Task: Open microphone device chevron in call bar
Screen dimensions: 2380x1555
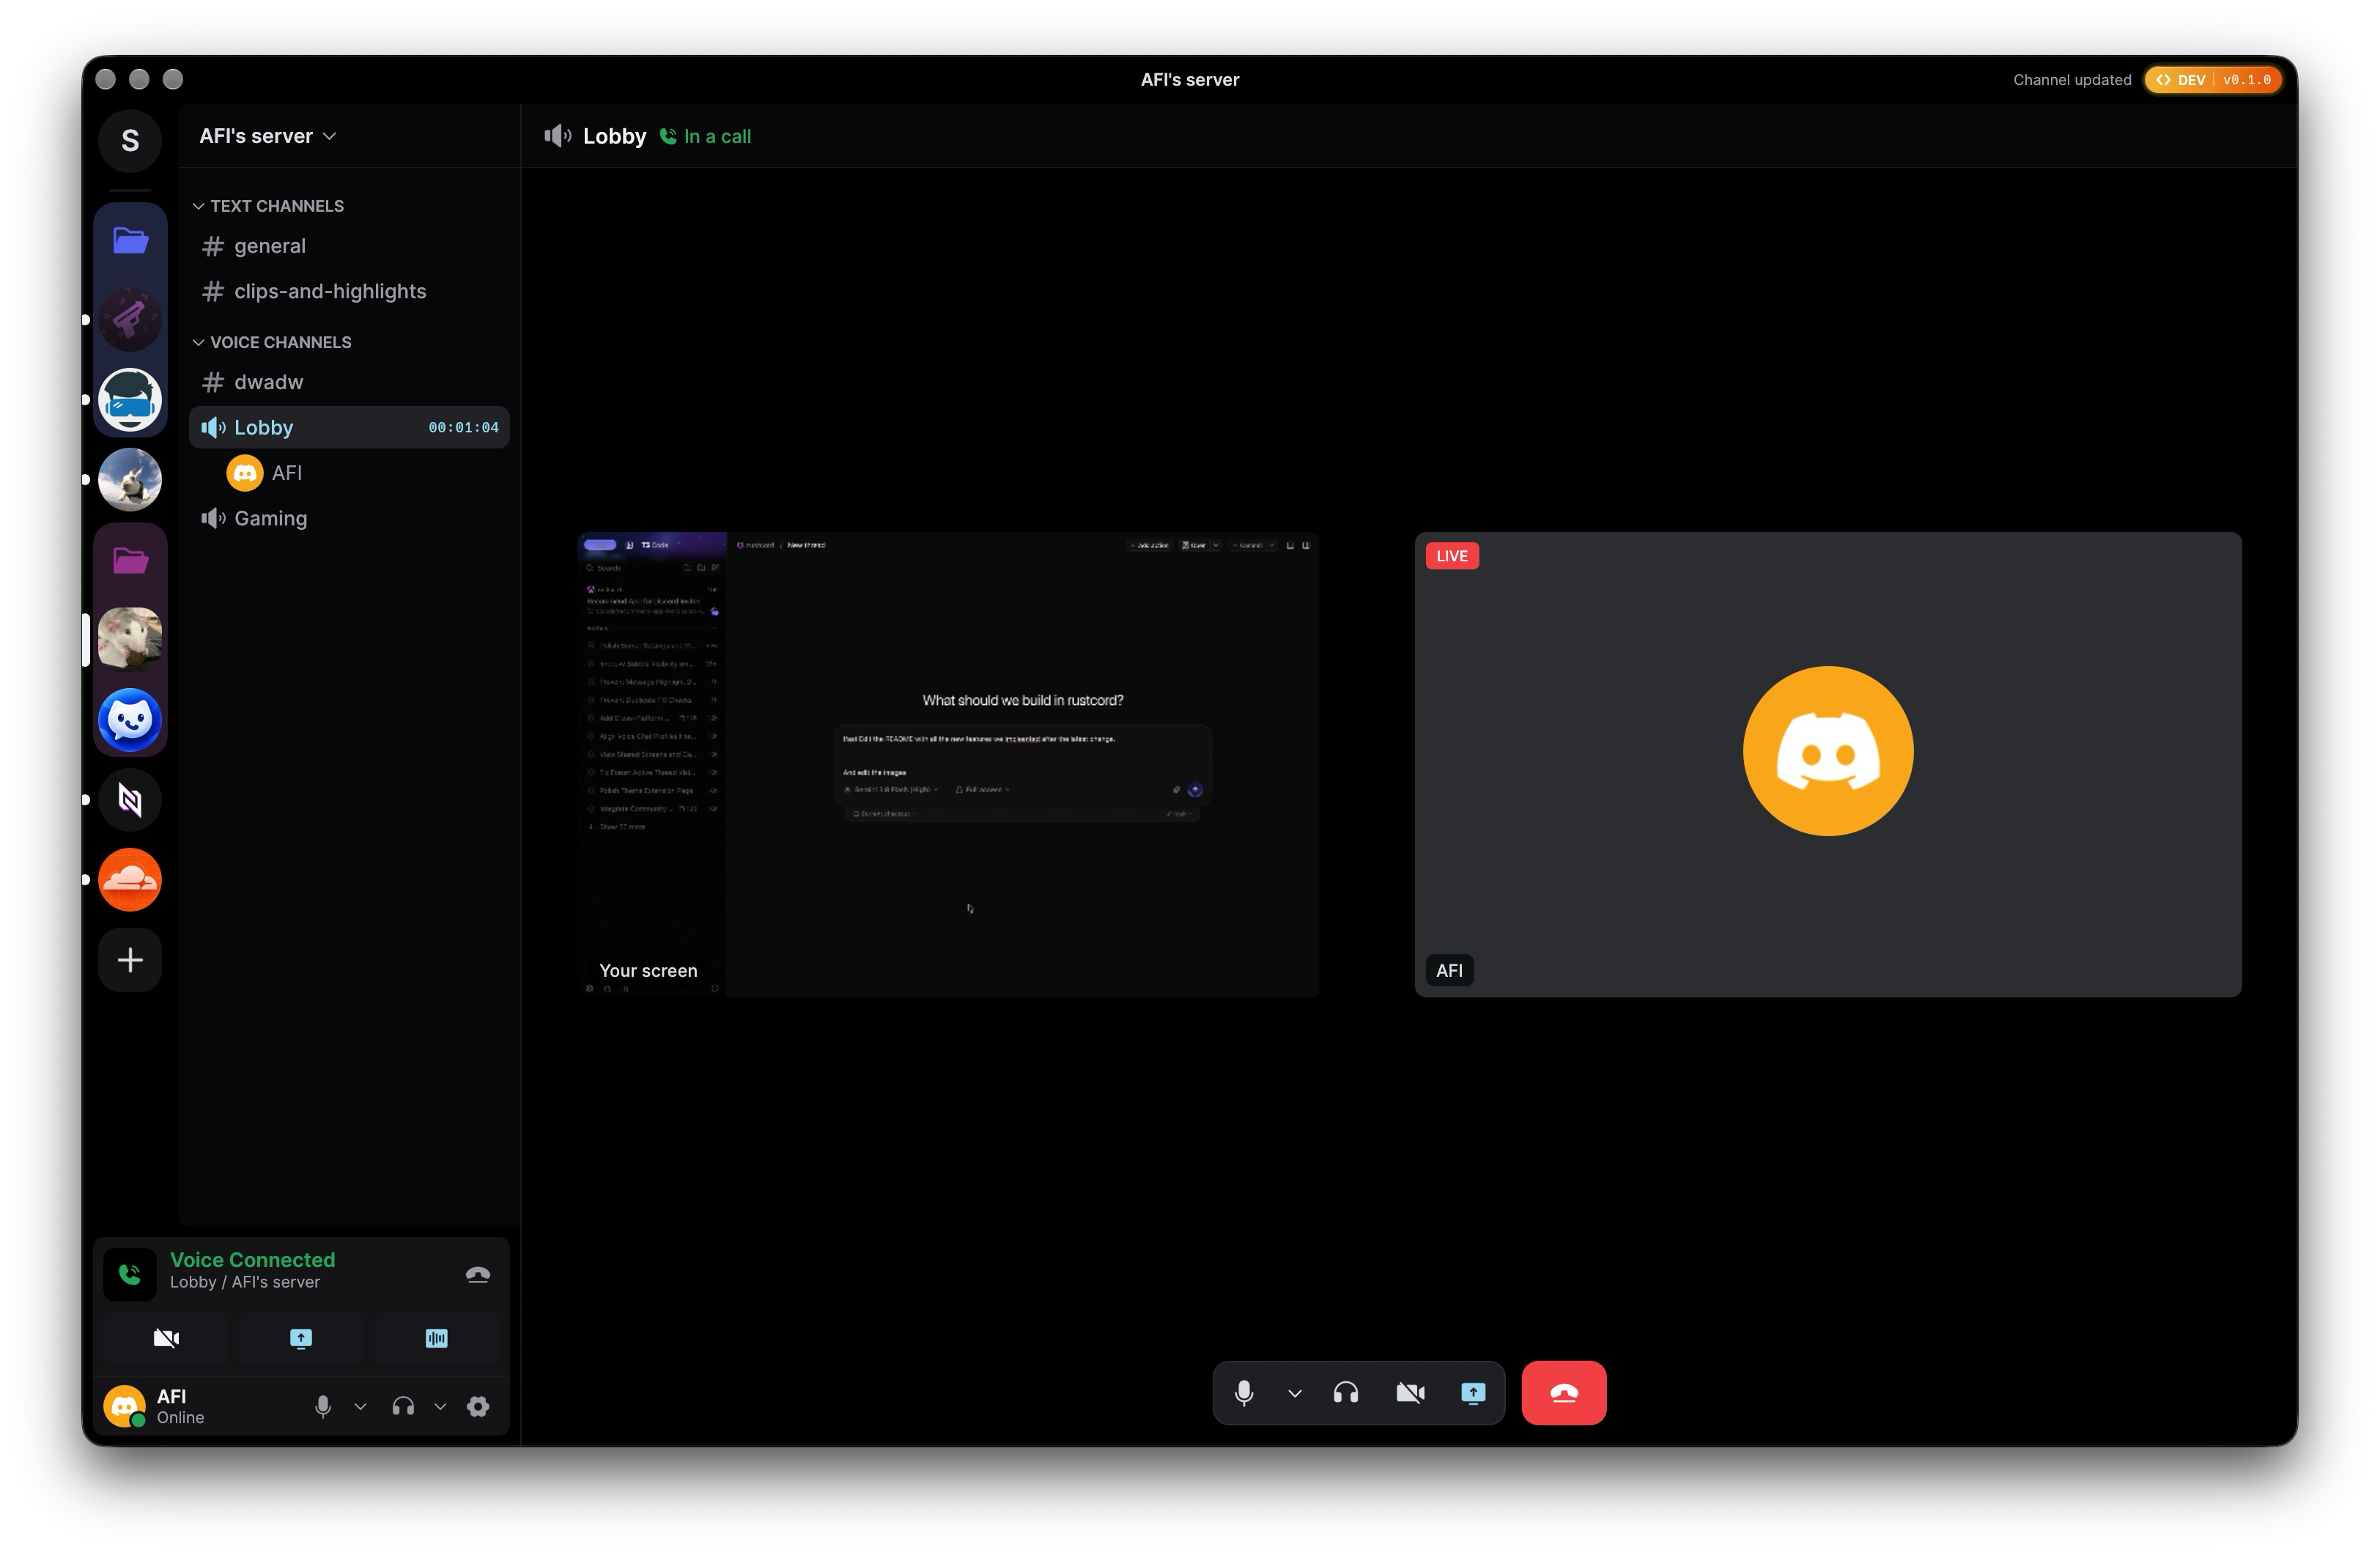Action: click(x=1295, y=1392)
